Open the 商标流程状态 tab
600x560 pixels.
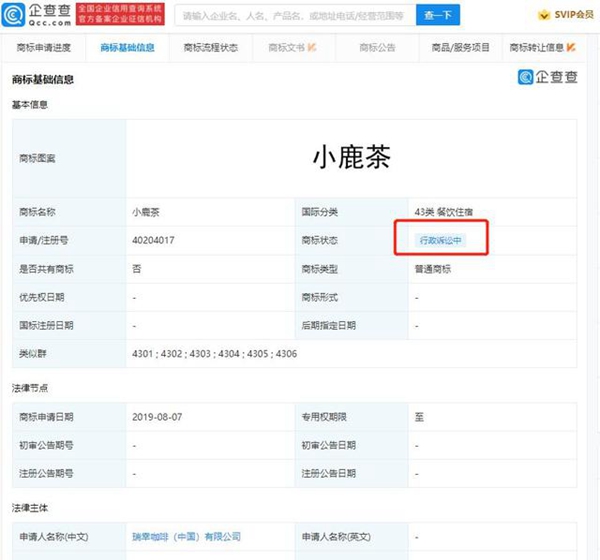coord(211,48)
